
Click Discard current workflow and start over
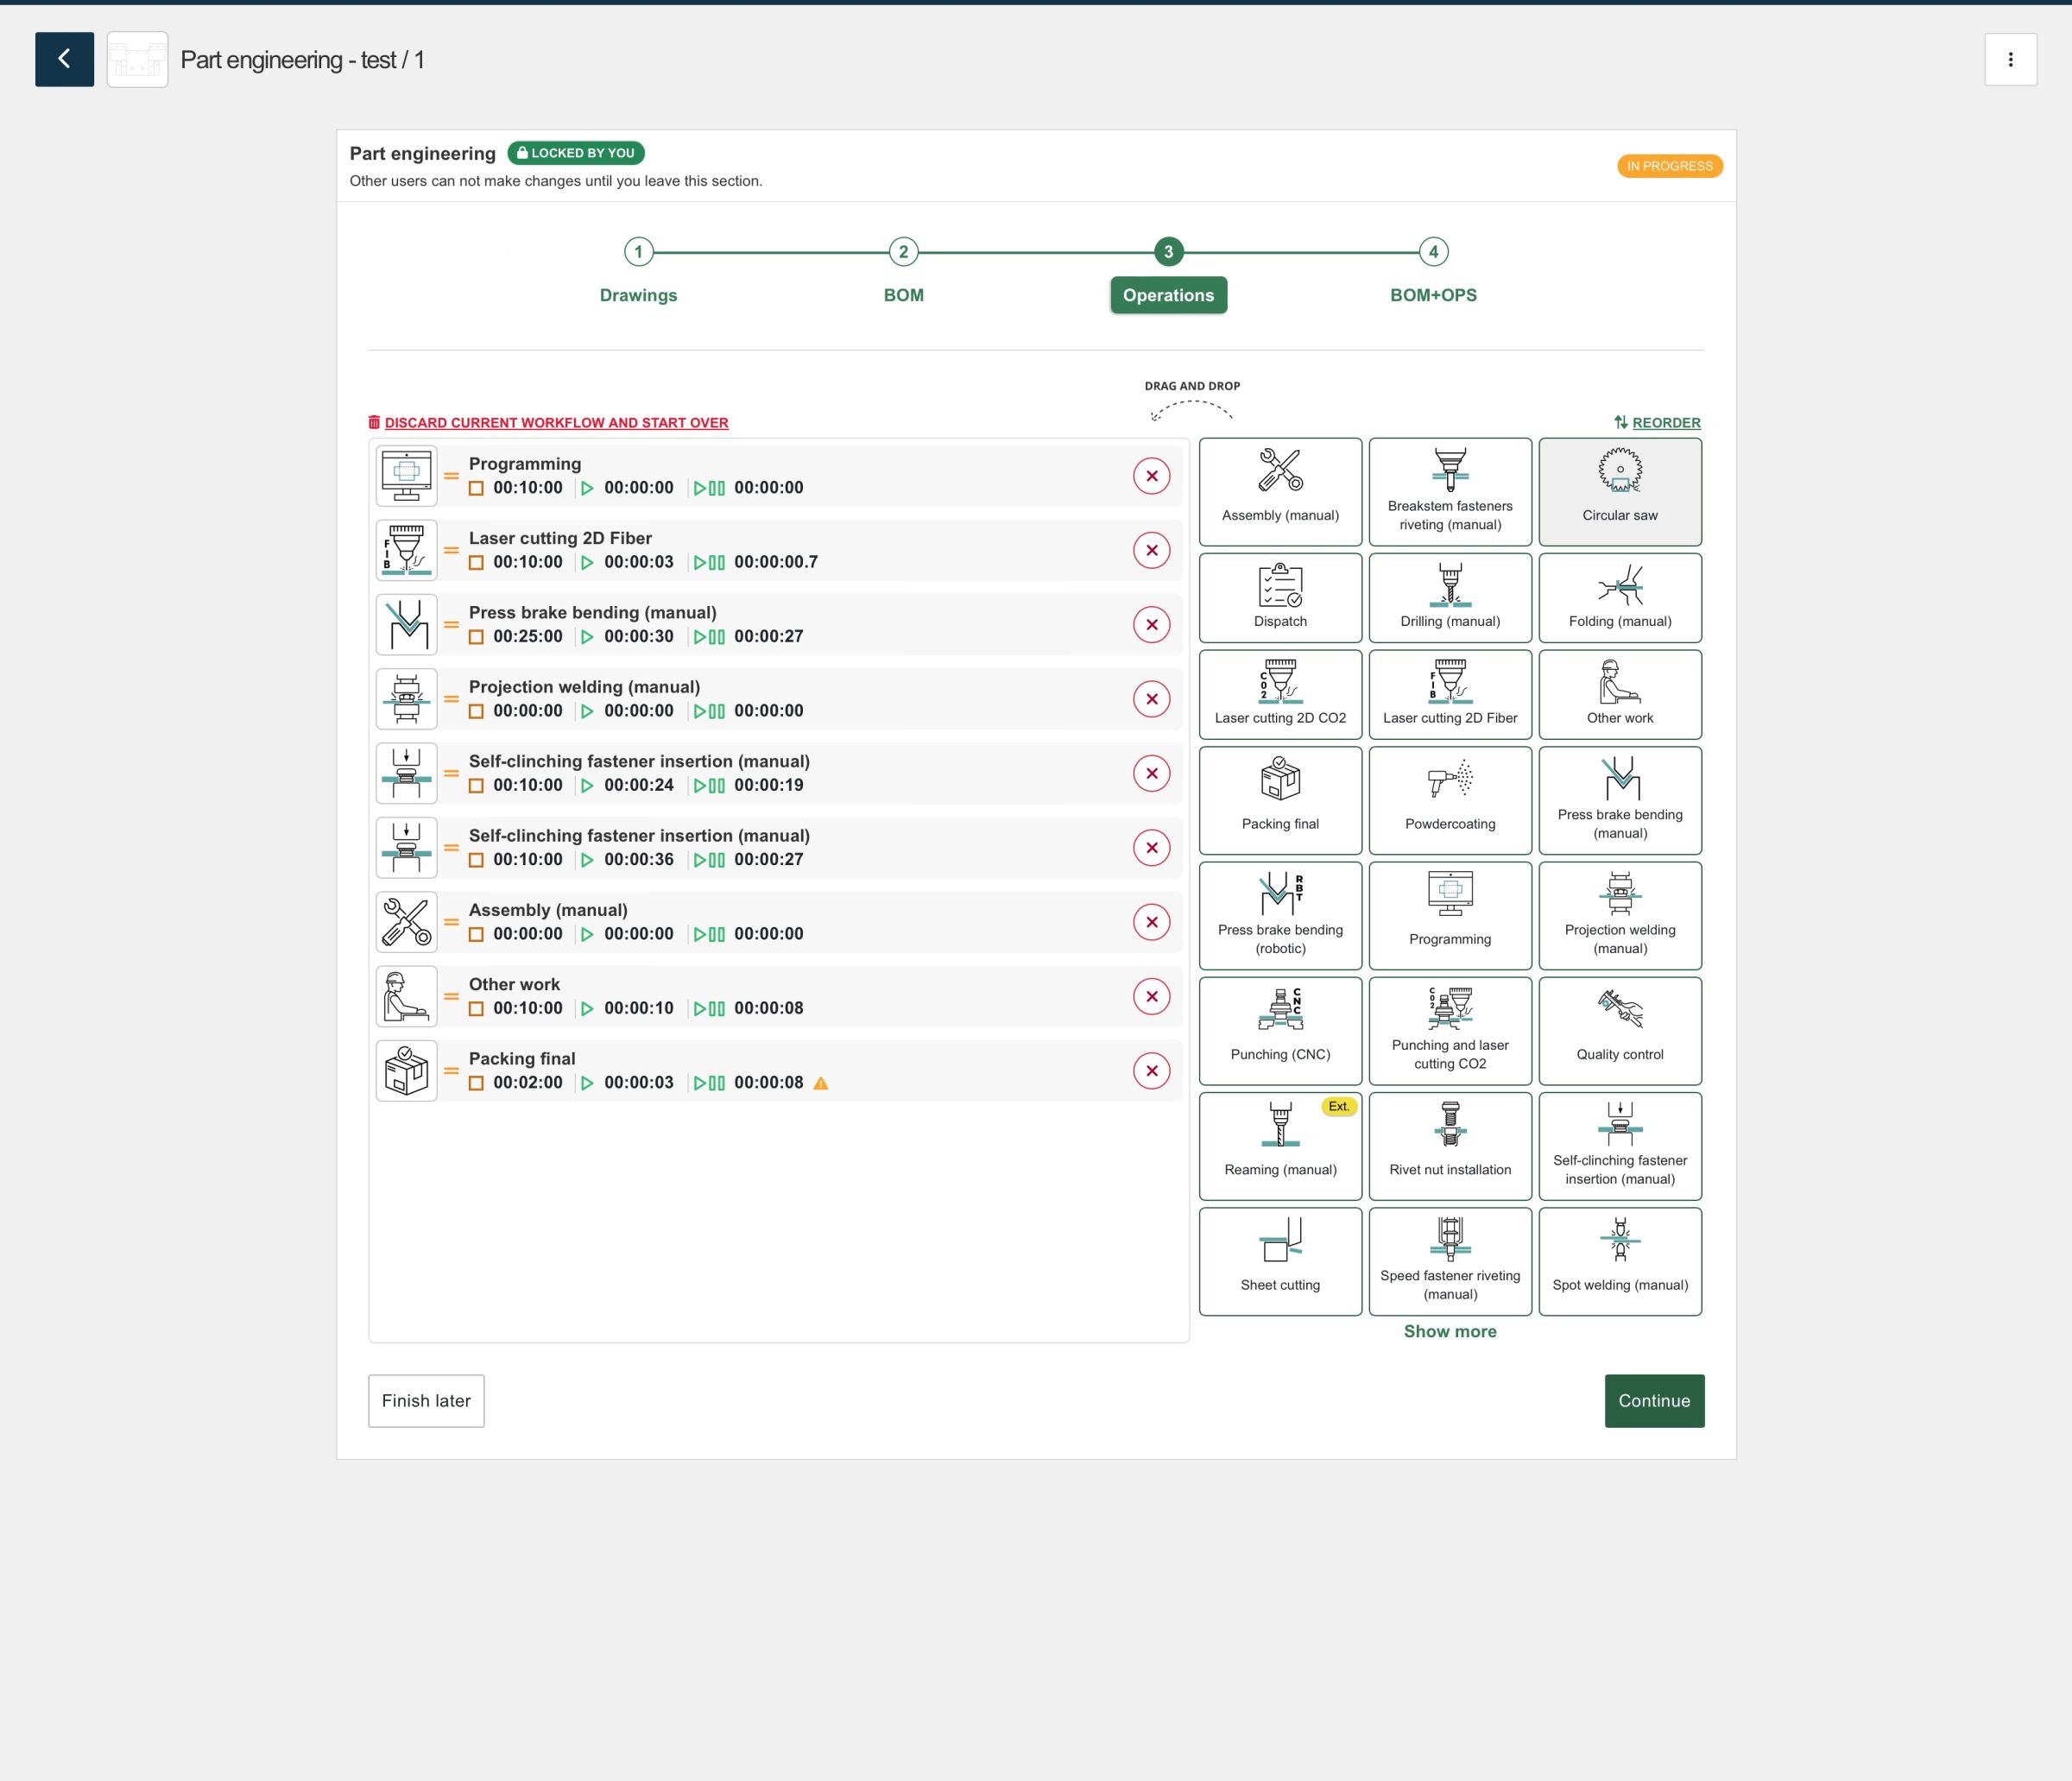pos(555,423)
